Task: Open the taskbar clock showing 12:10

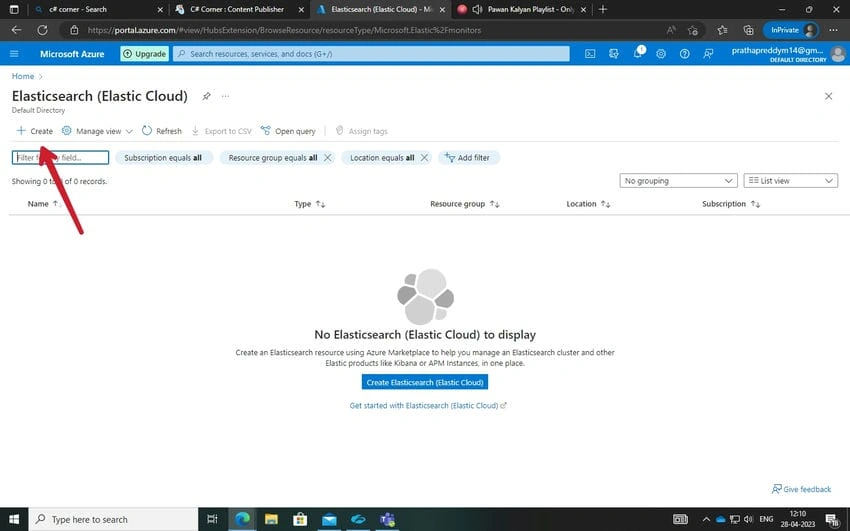Action: (797, 519)
